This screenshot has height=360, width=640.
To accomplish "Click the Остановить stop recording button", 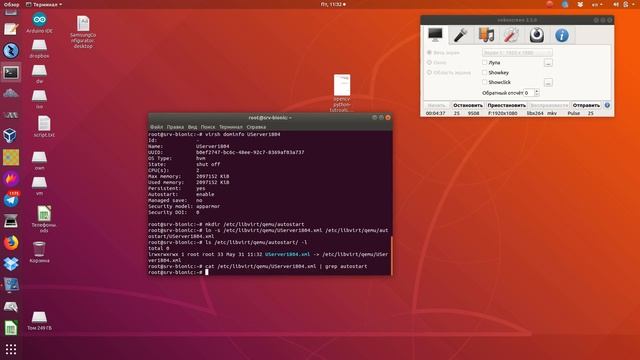I will pyautogui.click(x=468, y=105).
